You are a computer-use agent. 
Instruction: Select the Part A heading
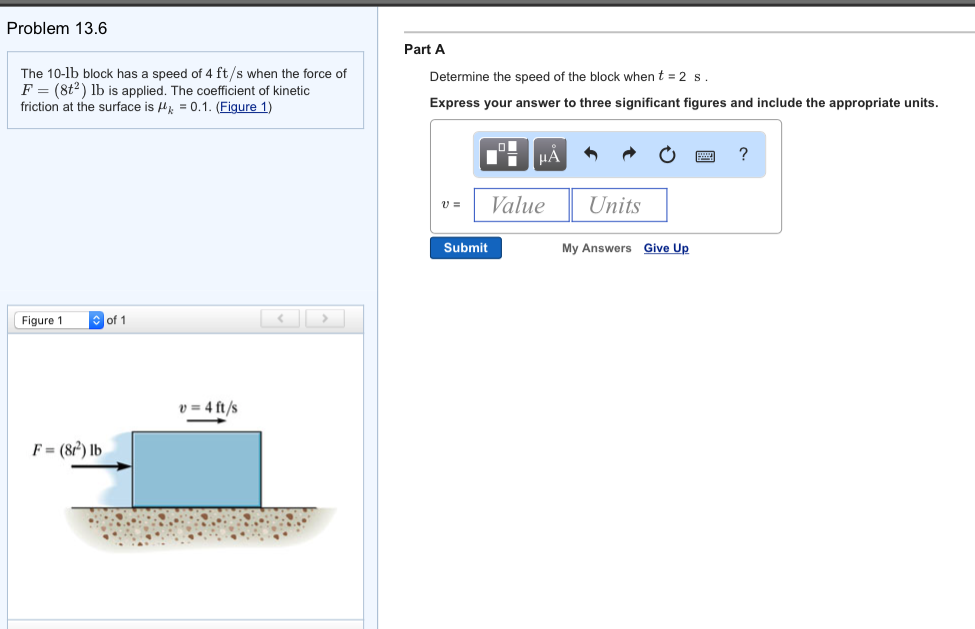tap(420, 49)
